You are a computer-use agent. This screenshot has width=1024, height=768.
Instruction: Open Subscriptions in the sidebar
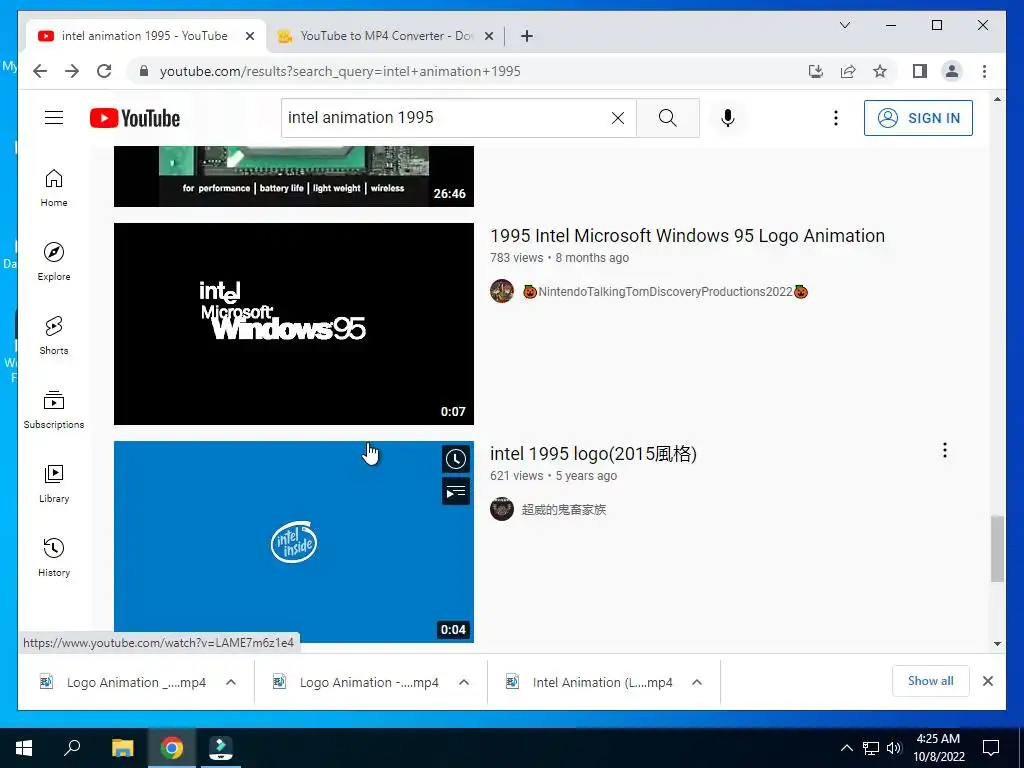[54, 409]
